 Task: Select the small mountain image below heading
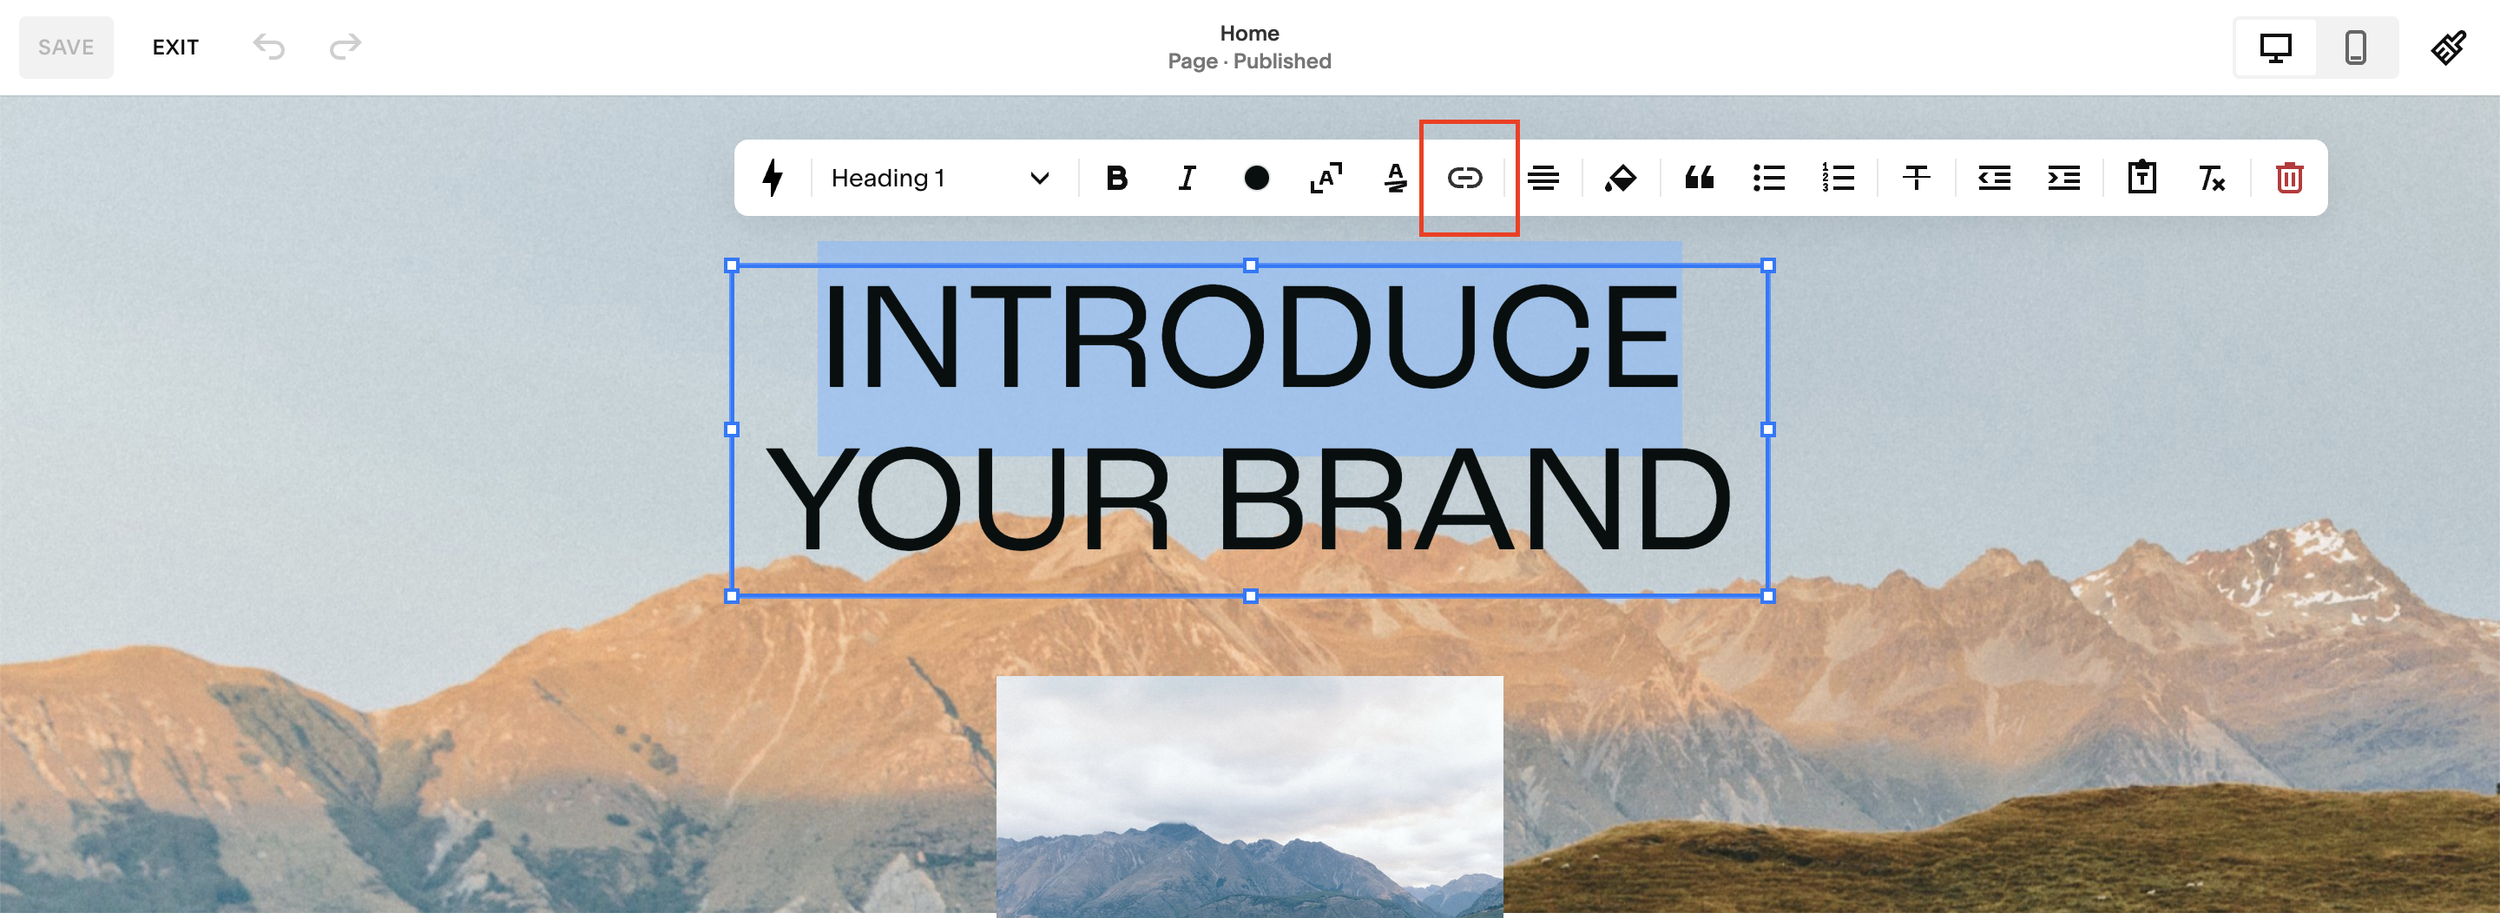[x=1249, y=796]
